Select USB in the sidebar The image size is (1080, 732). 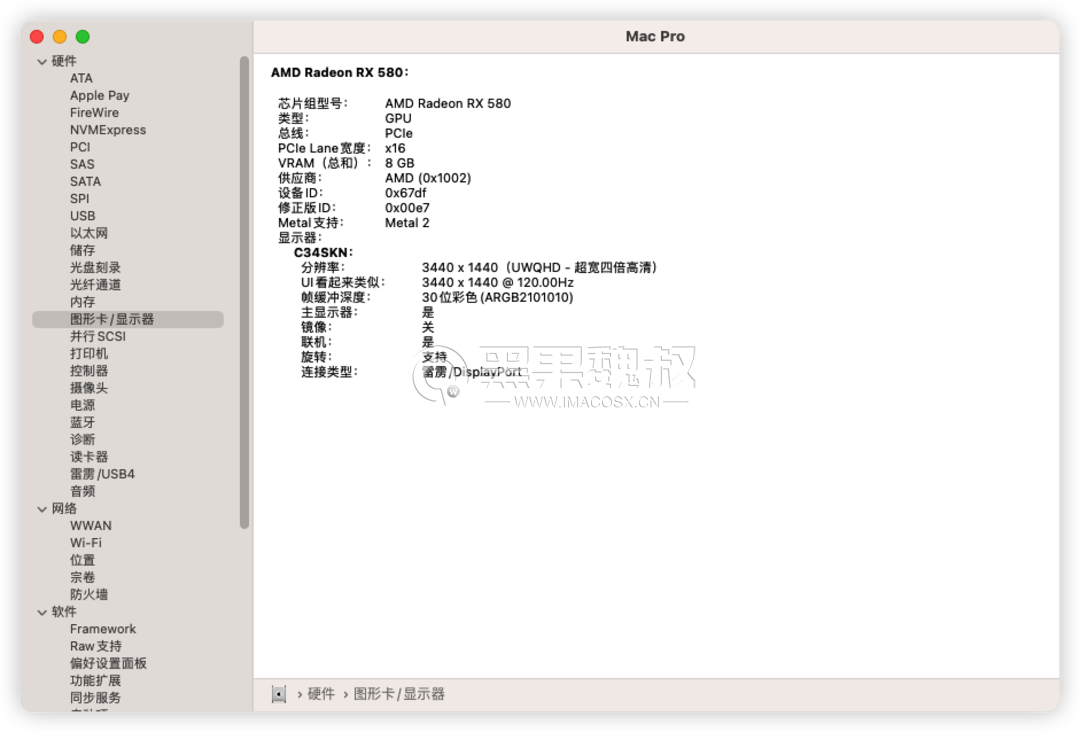[83, 216]
